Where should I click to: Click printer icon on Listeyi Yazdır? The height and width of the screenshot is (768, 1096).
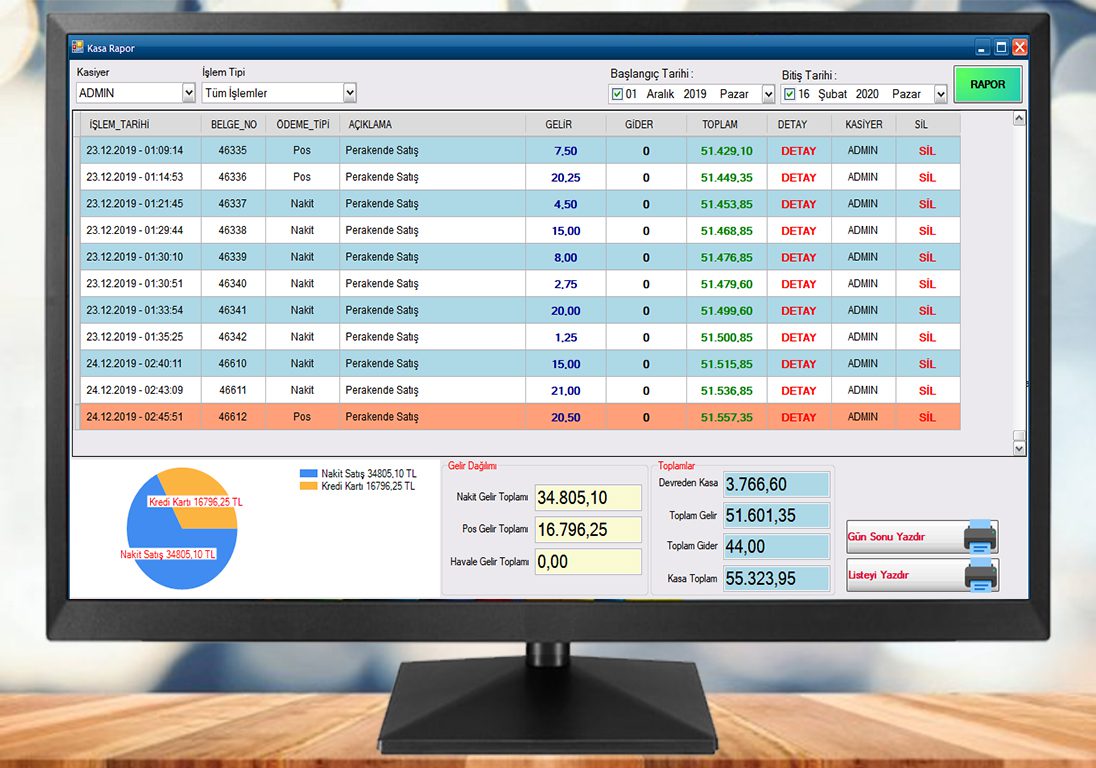click(979, 575)
